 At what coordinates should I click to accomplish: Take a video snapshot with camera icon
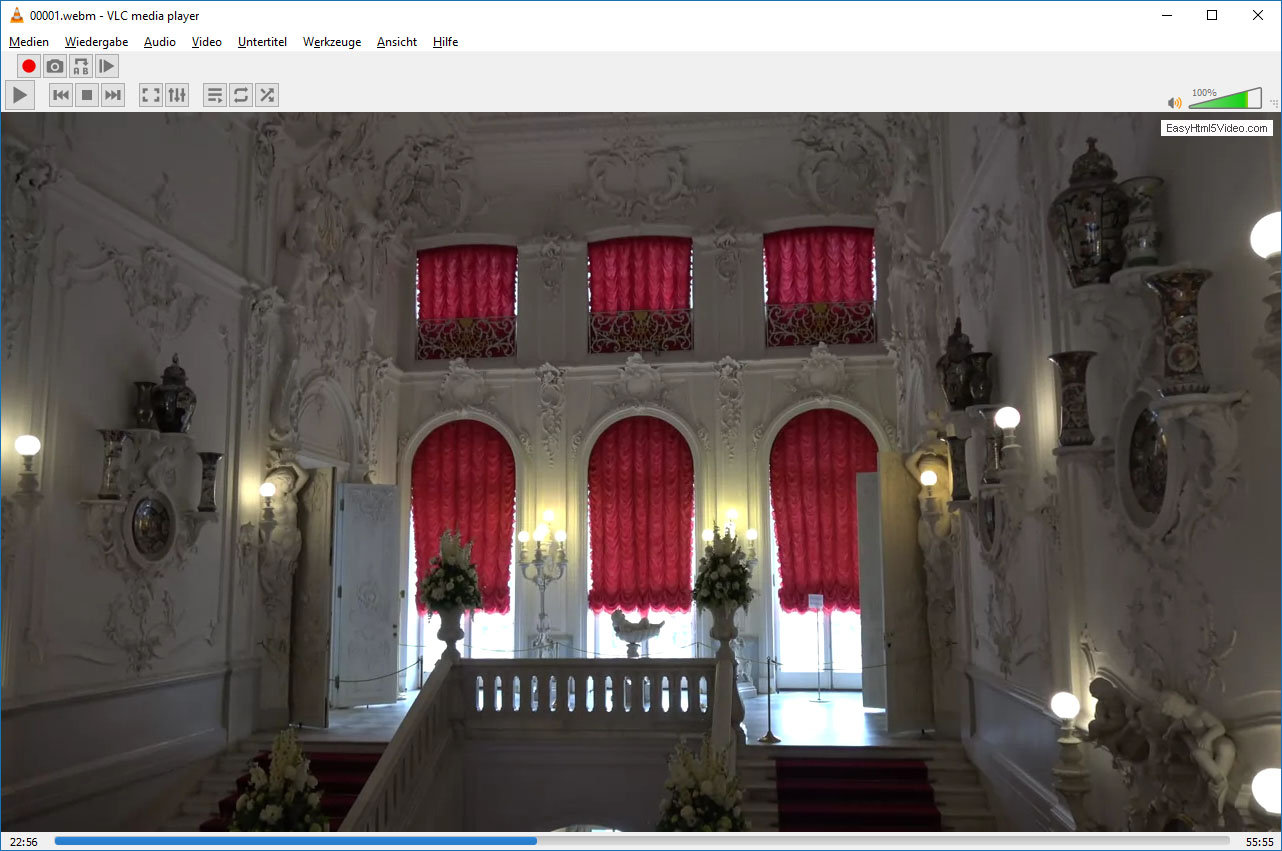[x=55, y=67]
